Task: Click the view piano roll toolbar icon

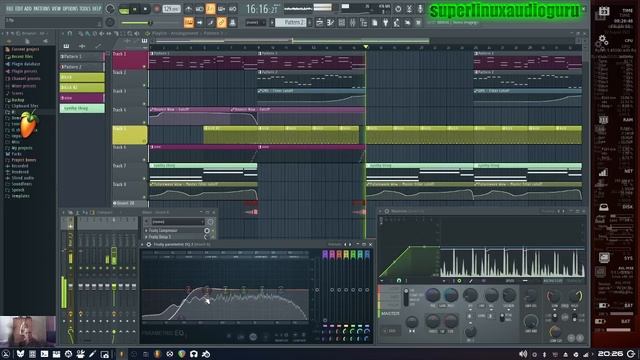Action: coord(330,23)
